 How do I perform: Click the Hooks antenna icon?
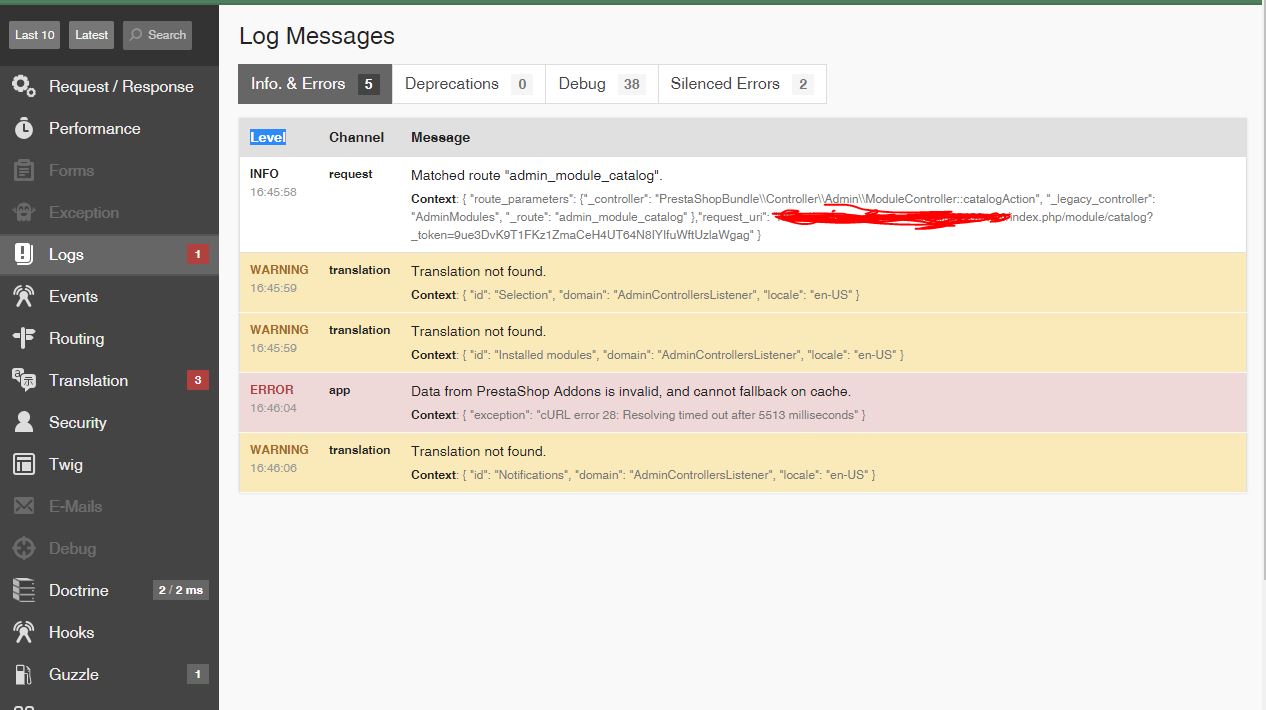(24, 632)
